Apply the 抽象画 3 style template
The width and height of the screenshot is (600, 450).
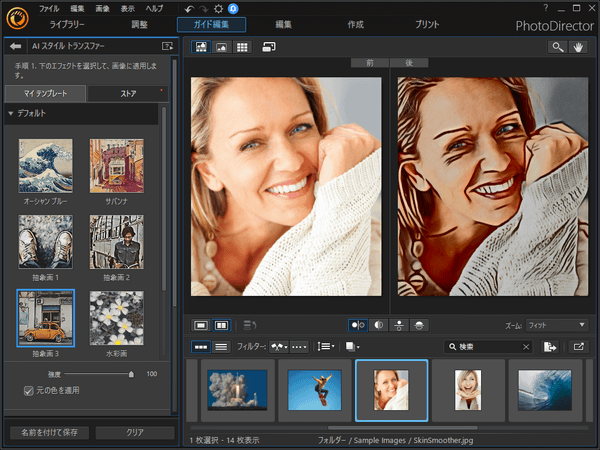coord(46,318)
